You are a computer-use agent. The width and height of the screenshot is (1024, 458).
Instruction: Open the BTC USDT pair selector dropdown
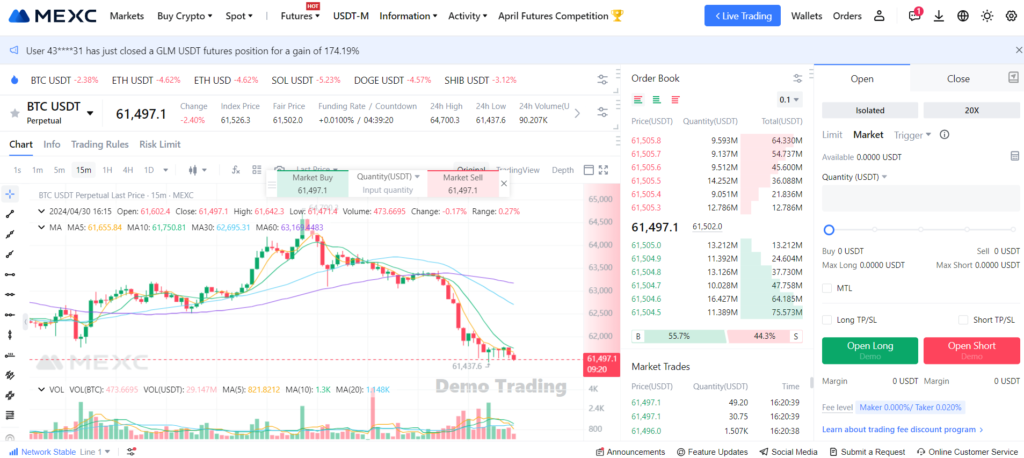click(89, 113)
